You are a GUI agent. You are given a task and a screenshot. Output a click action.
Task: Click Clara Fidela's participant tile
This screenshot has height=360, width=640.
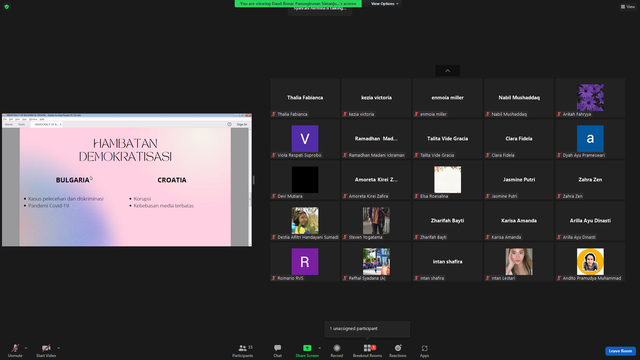coord(519,139)
